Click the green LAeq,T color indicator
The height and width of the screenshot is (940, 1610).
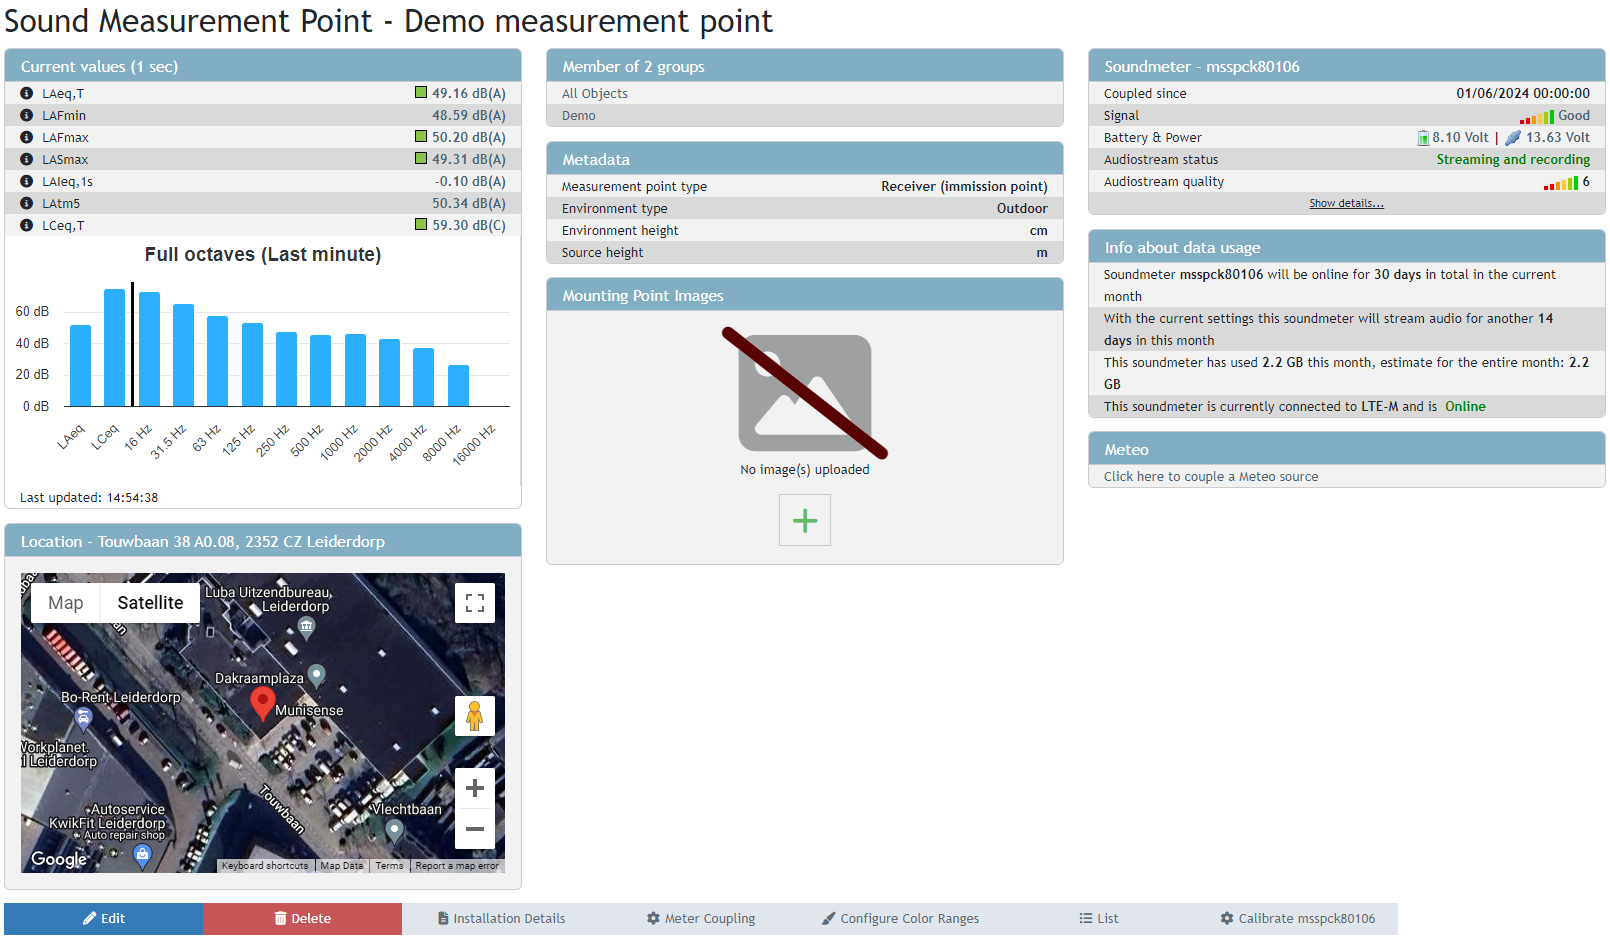point(421,93)
